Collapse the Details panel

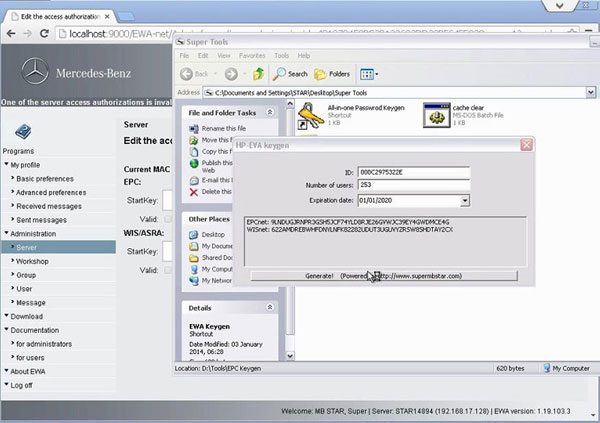click(270, 307)
